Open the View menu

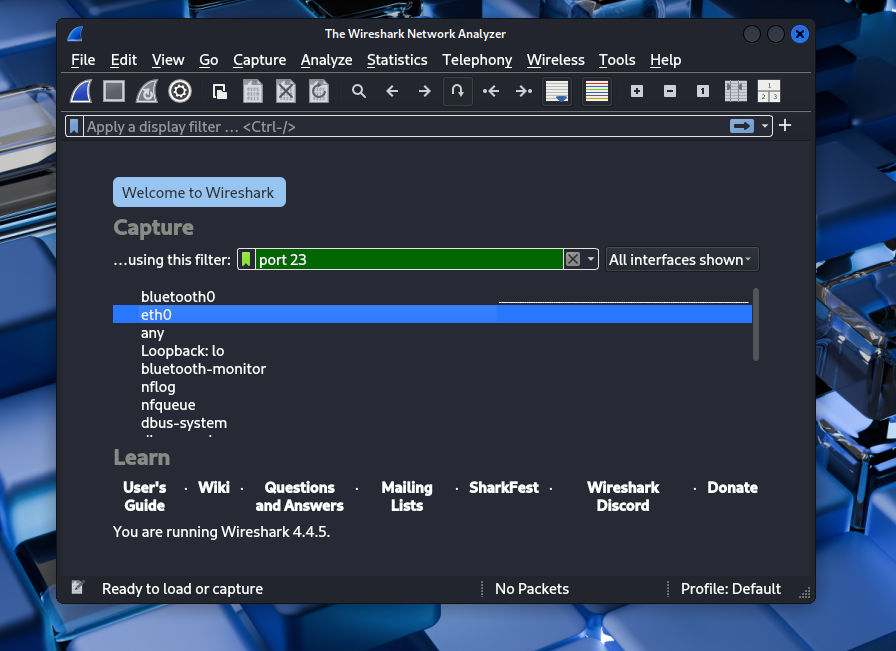[x=168, y=60]
